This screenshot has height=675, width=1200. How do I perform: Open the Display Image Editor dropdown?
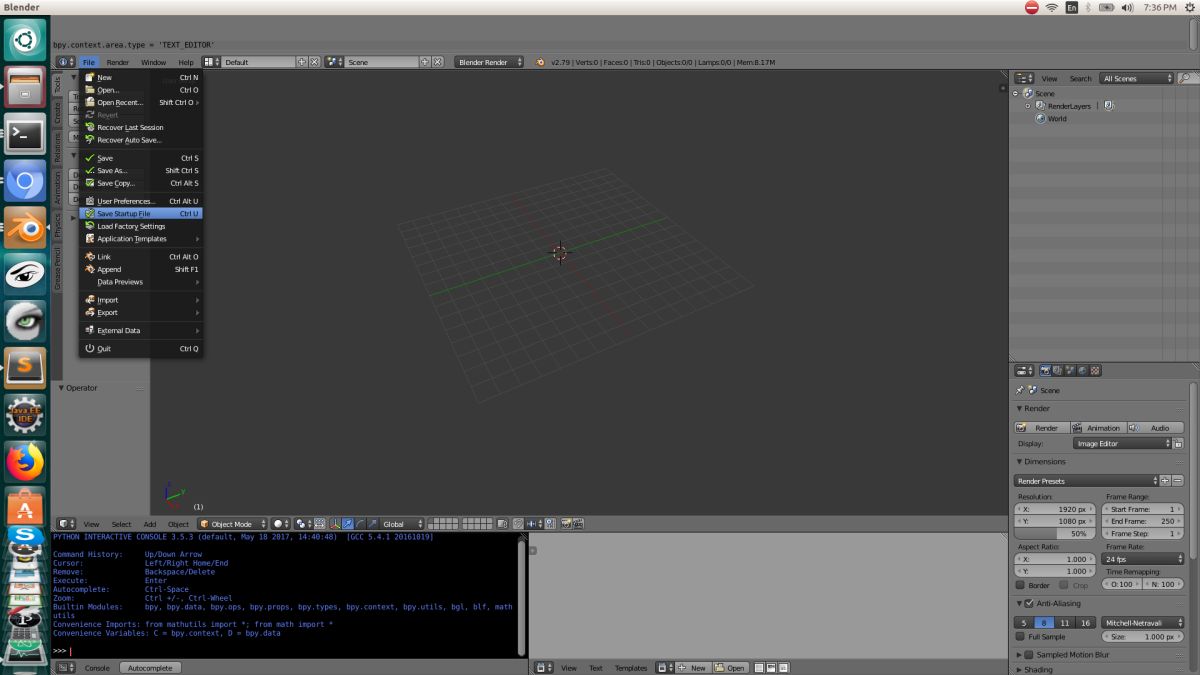click(1122, 443)
